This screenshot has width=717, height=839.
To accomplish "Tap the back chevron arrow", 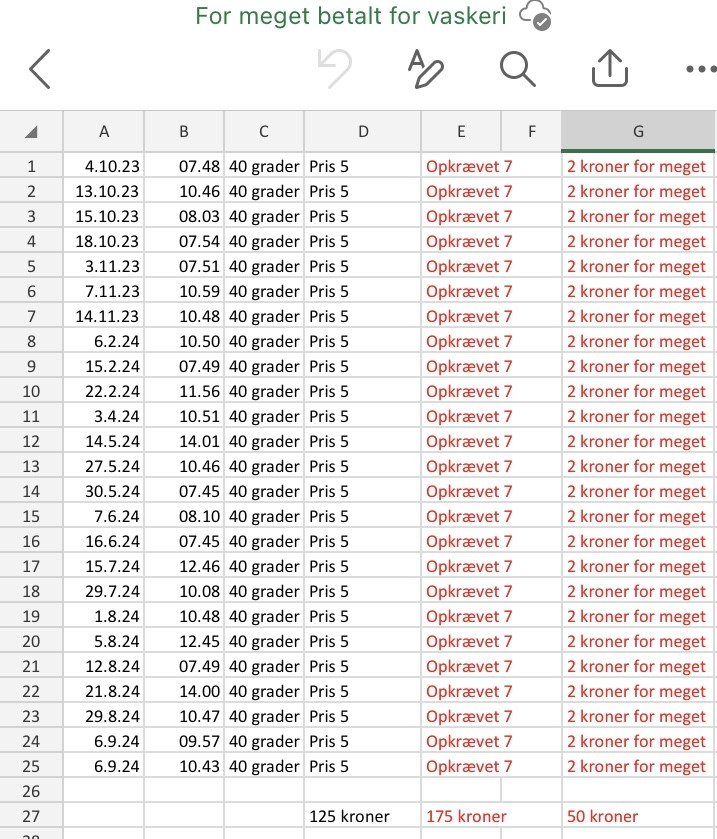I will click(x=40, y=69).
